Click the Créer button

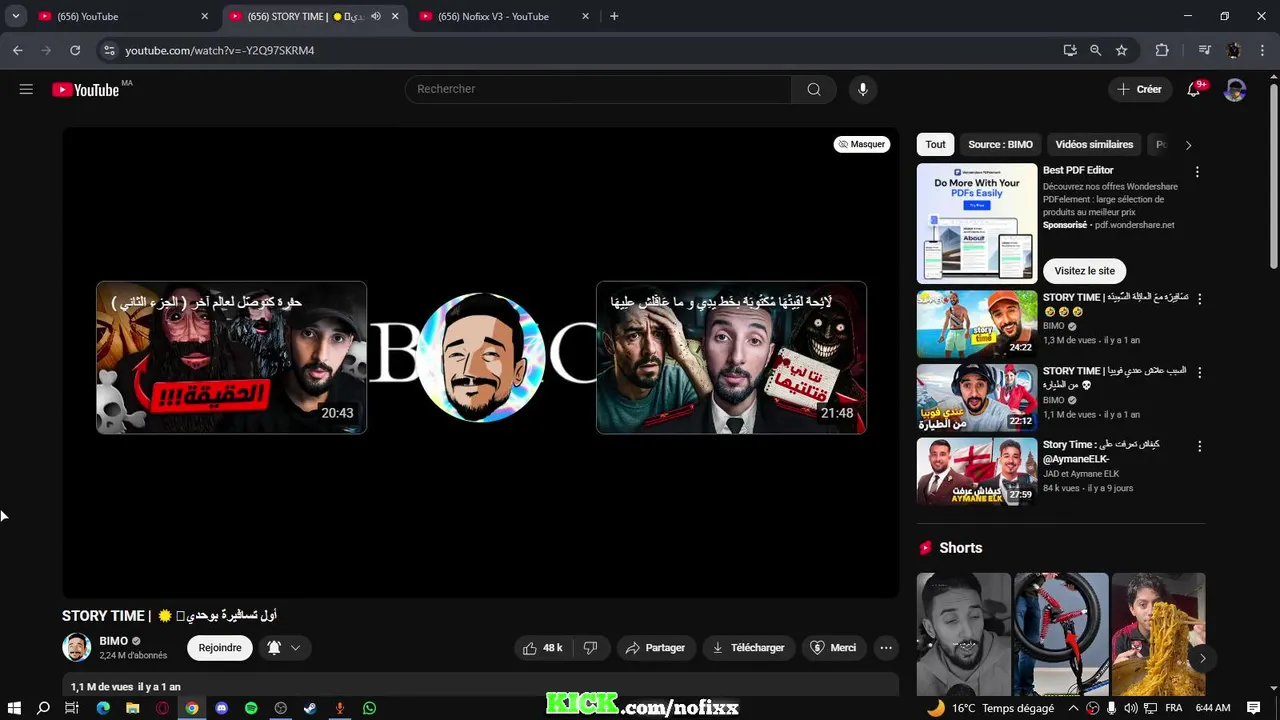click(1140, 89)
